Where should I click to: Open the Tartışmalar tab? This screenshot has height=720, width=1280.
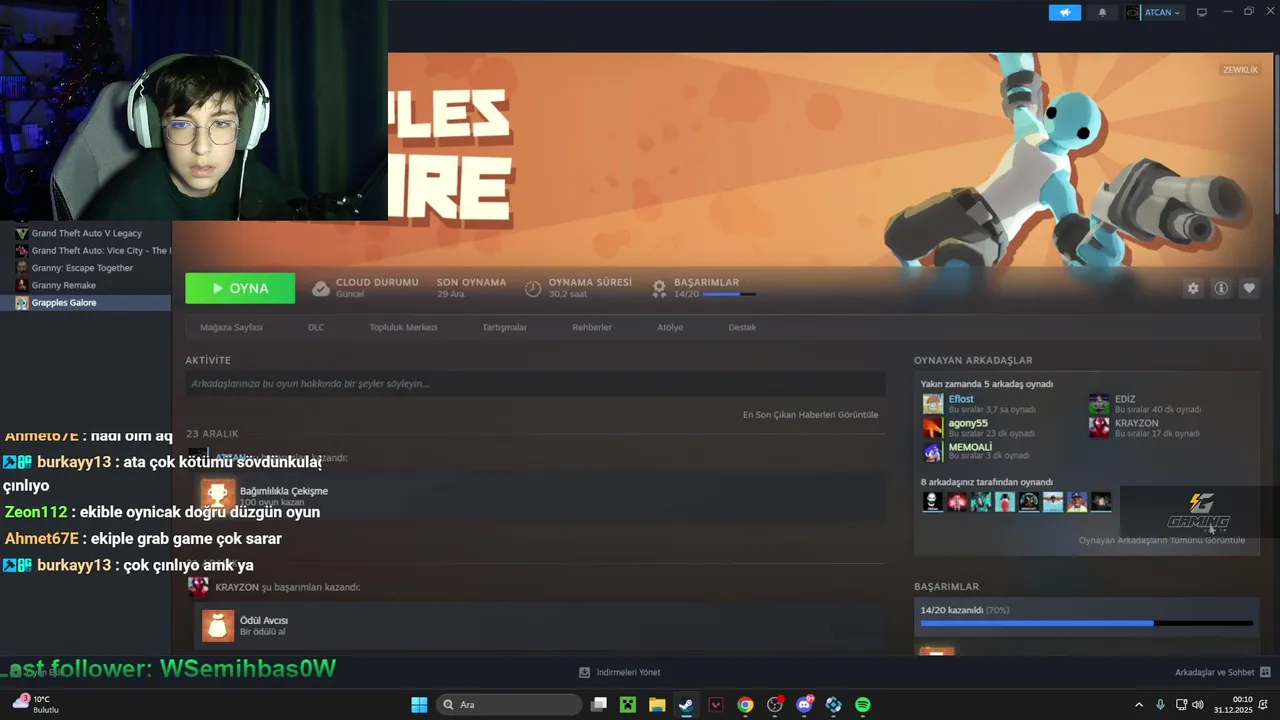coord(504,327)
